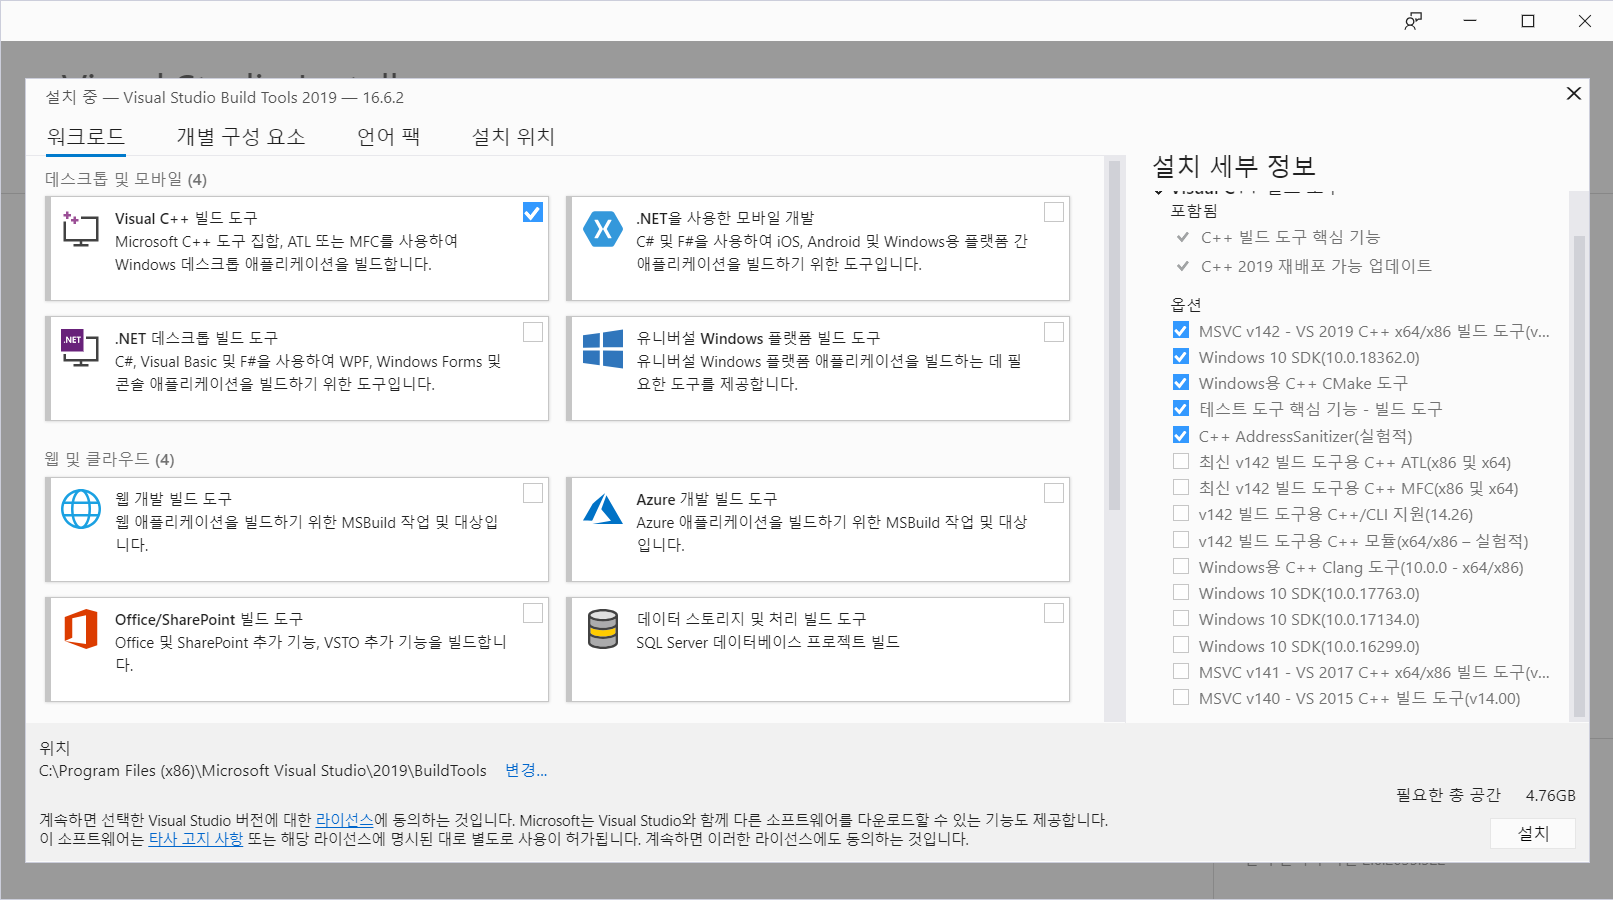
Task: Open the 라이선스 link
Action: (x=345, y=820)
